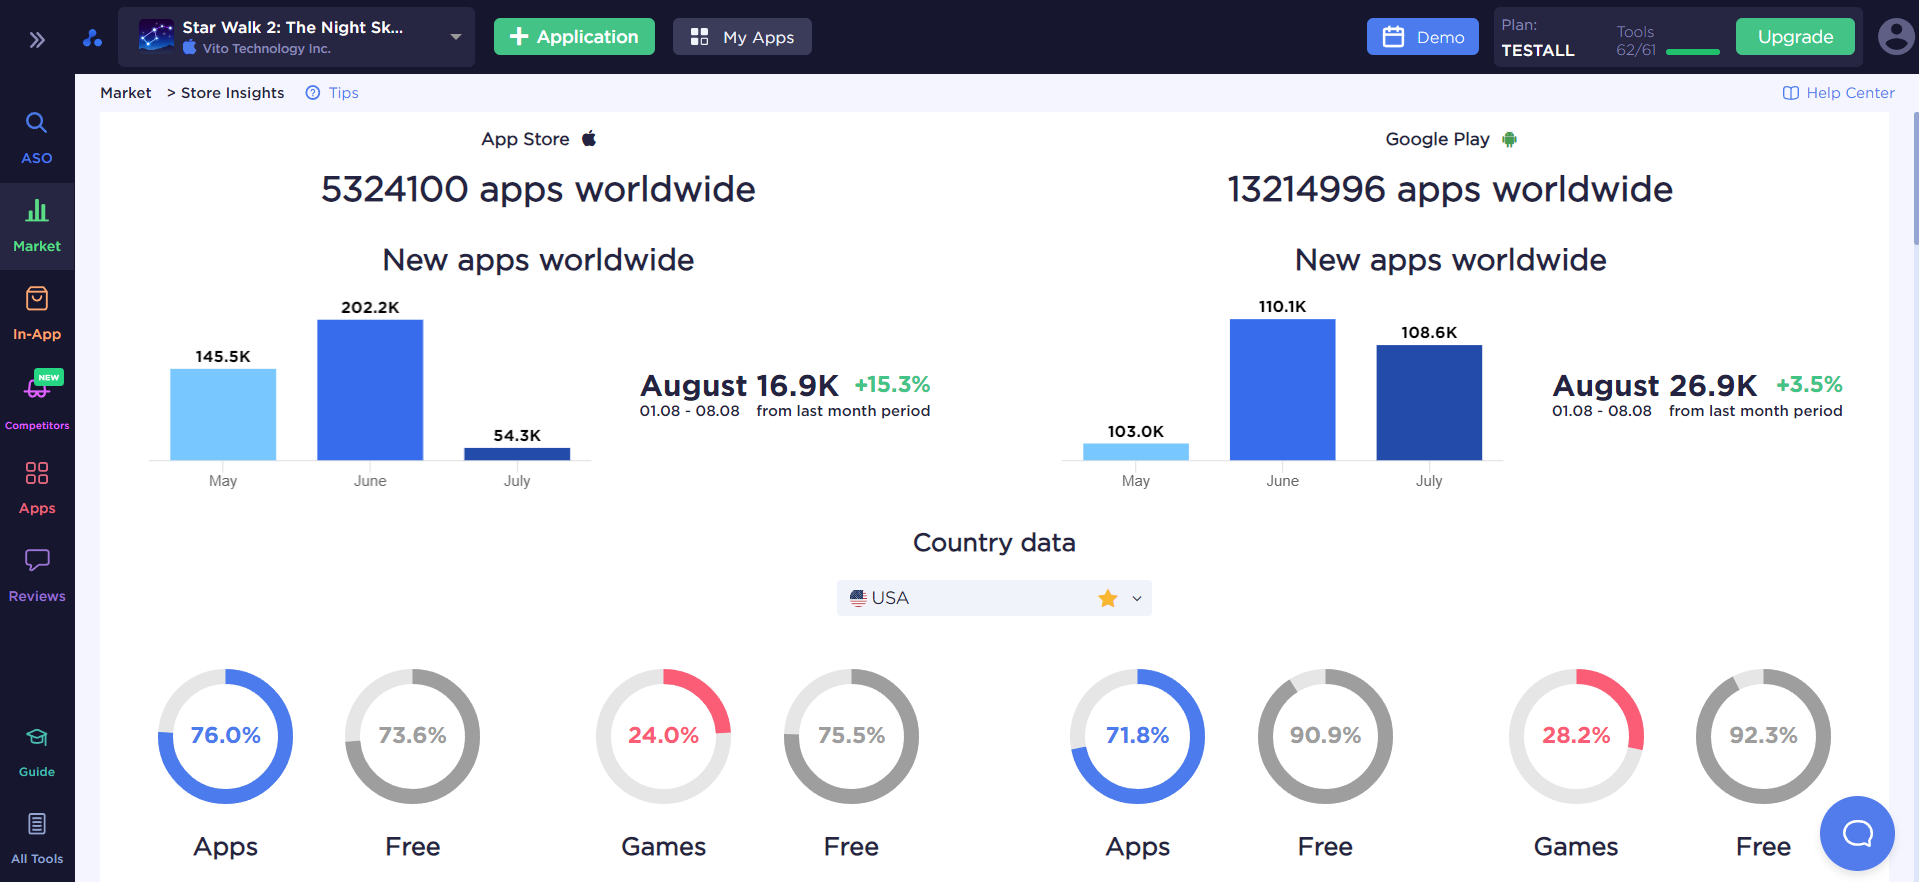This screenshot has height=882, width=1919.
Task: Expand the sidebar with double chevron
Action: (37, 40)
